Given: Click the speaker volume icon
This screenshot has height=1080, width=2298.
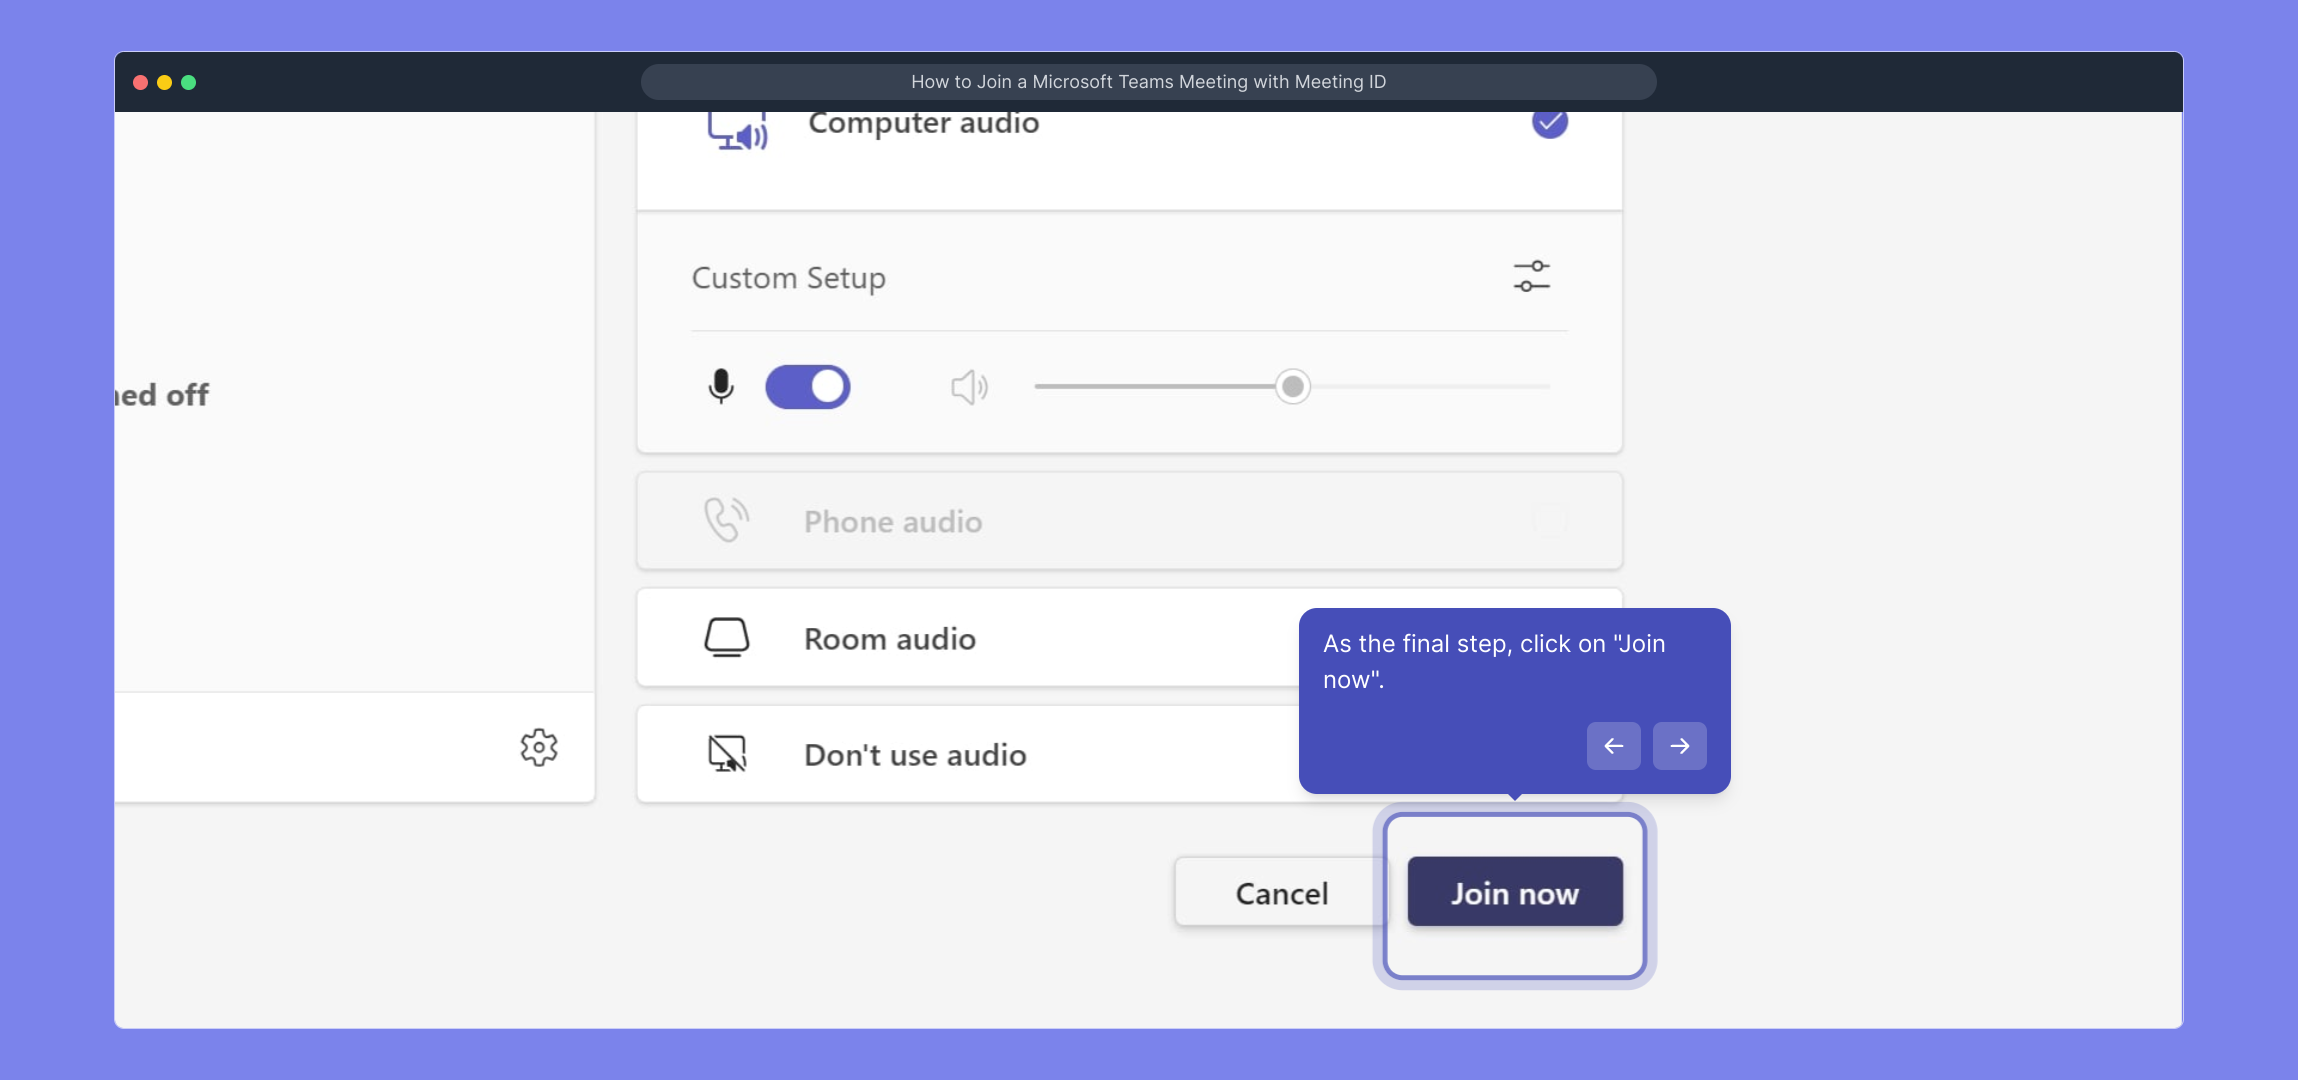Looking at the screenshot, I should pyautogui.click(x=969, y=387).
